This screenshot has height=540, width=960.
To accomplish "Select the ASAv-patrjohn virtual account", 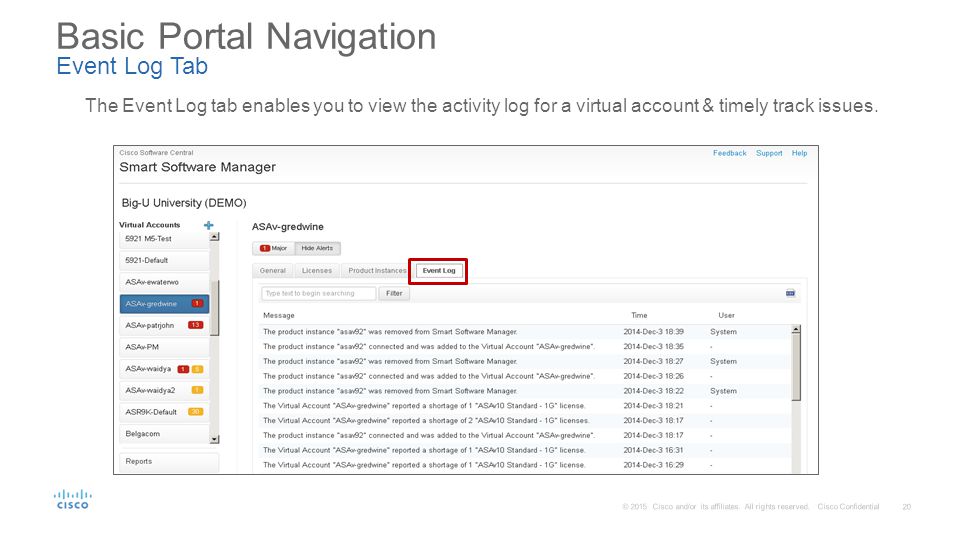I will click(x=164, y=325).
